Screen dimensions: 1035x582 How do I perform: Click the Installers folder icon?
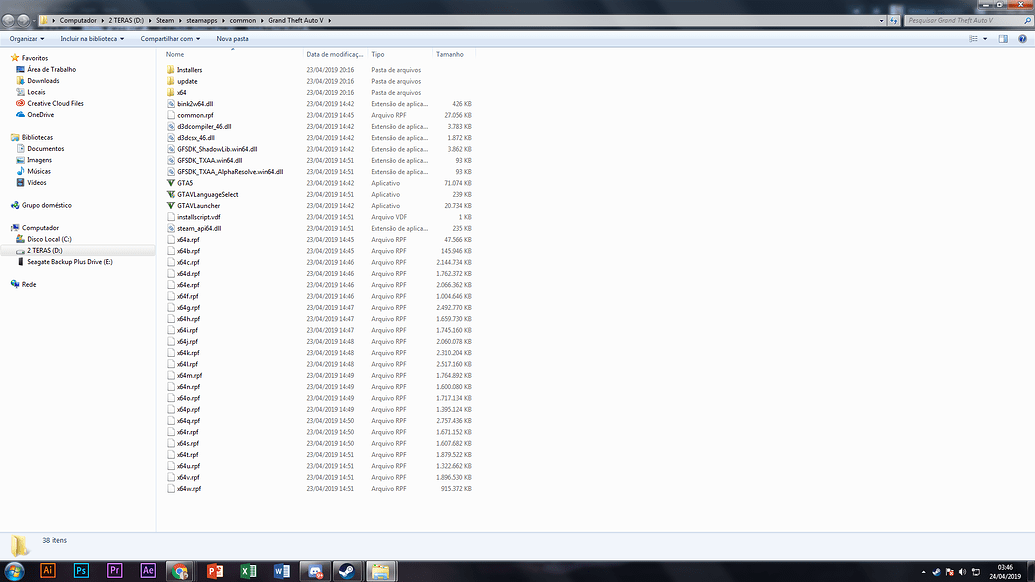pyautogui.click(x=170, y=70)
